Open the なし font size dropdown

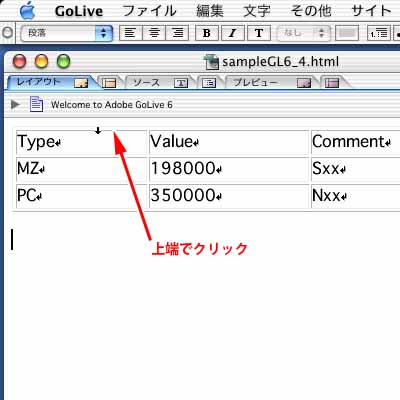(x=304, y=33)
